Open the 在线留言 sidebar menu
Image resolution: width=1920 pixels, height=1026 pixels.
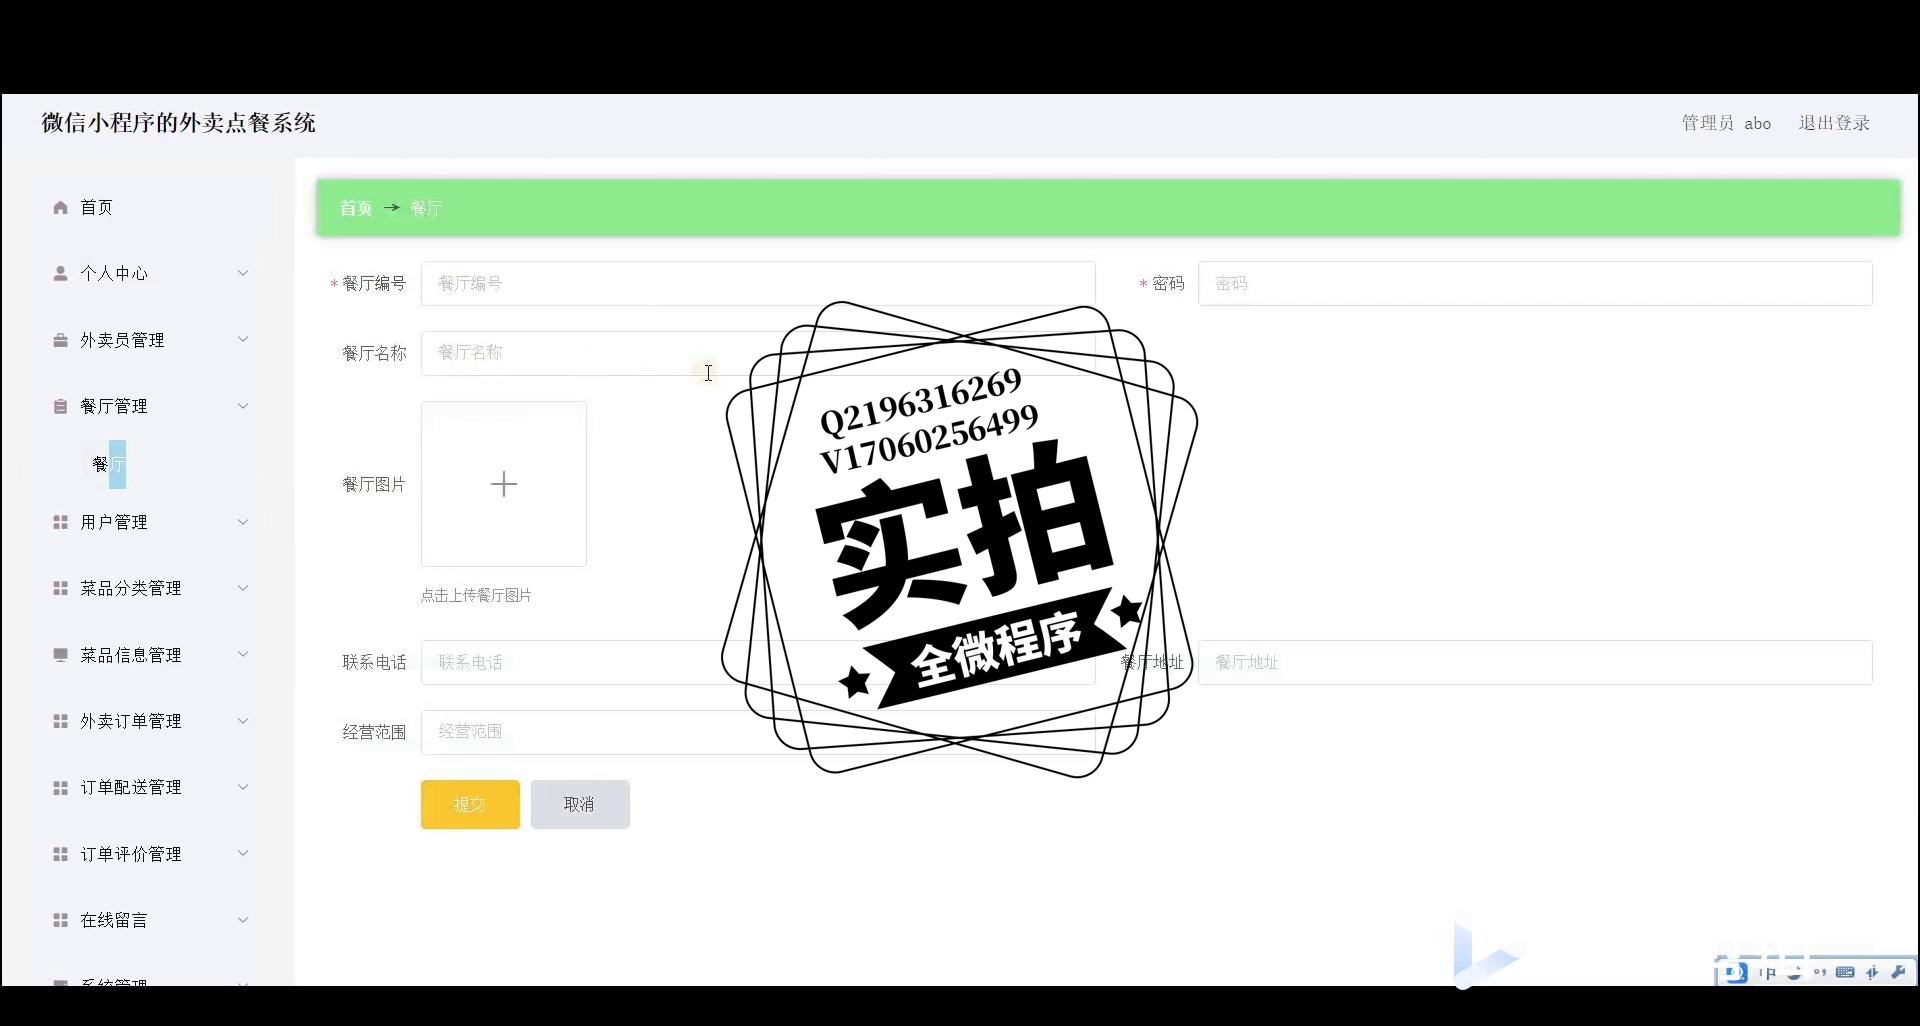(x=150, y=920)
